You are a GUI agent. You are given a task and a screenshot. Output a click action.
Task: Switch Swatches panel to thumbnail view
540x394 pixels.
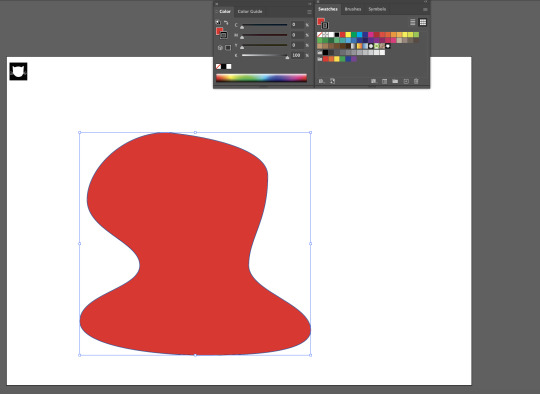click(x=423, y=22)
